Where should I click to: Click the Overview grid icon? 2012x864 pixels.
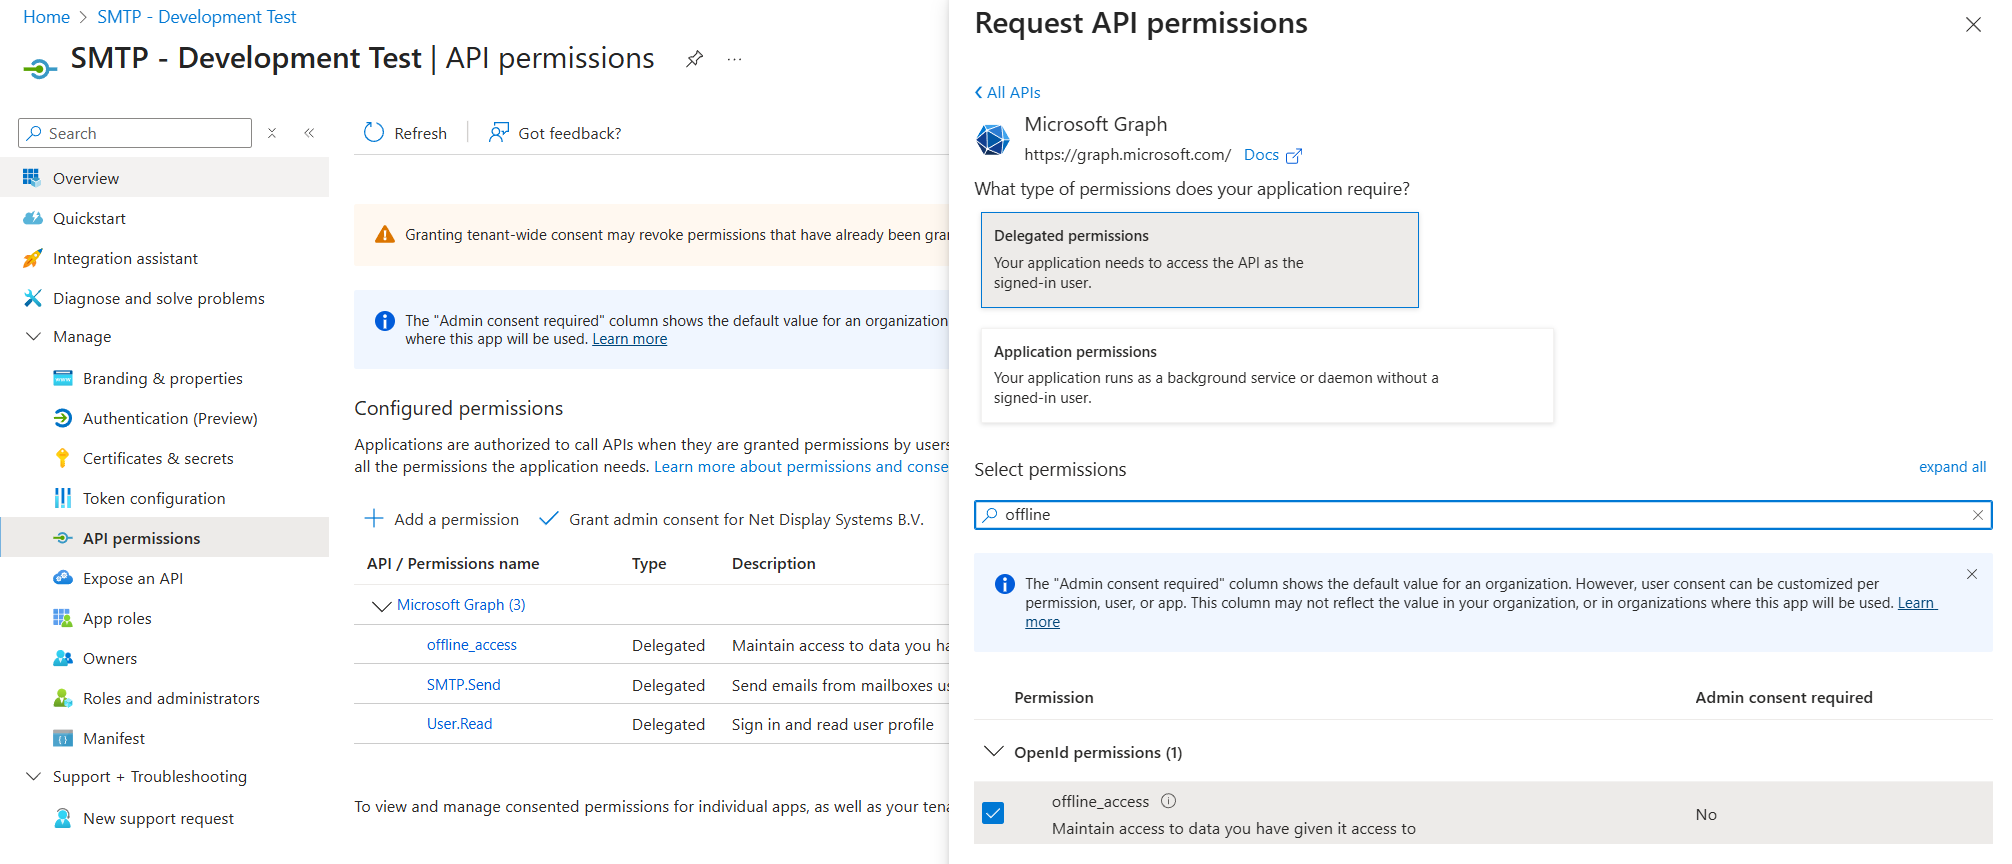click(x=32, y=178)
